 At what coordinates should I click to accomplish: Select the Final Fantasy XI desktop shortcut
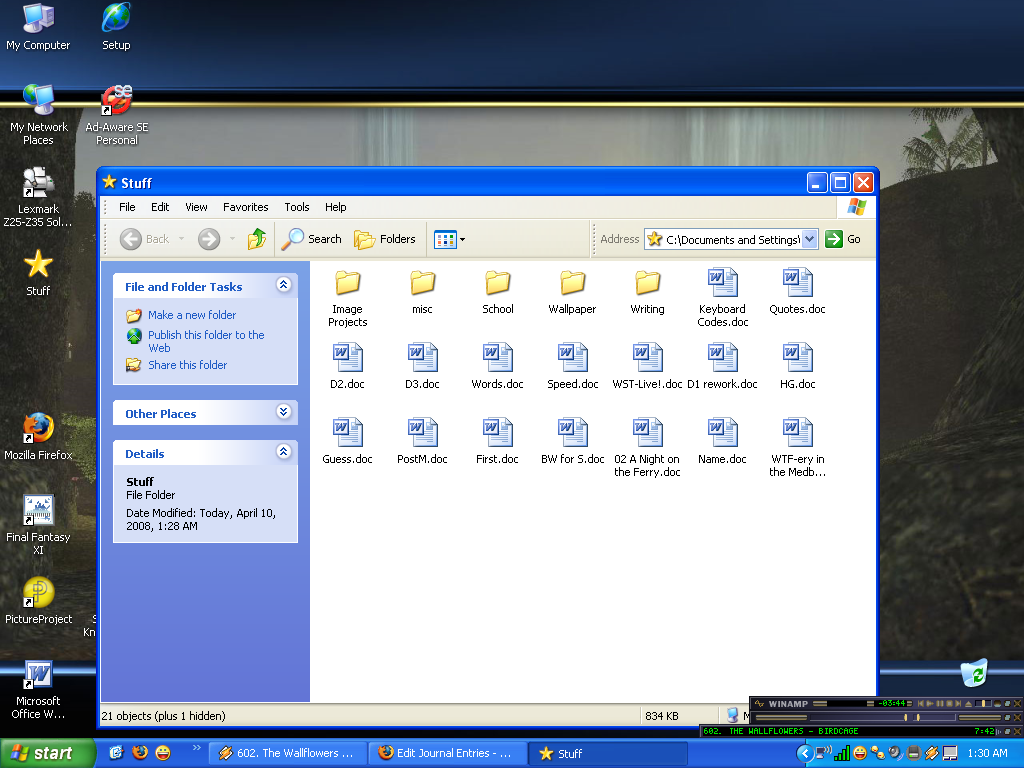coord(38,525)
